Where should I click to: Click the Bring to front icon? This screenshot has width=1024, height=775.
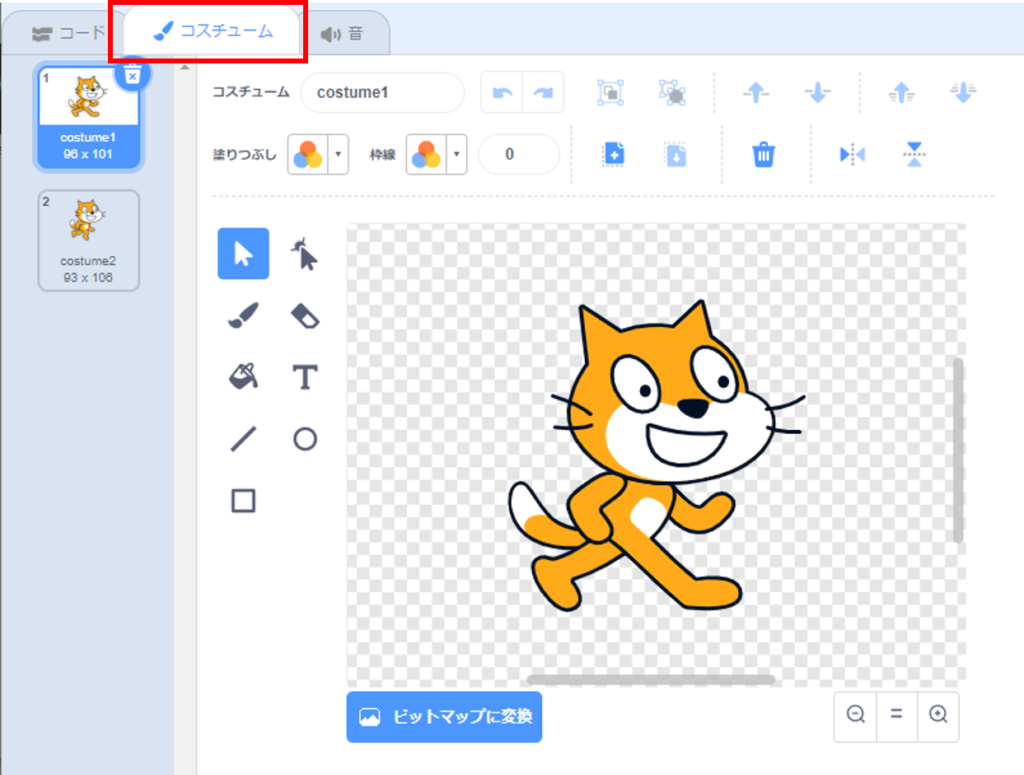coord(901,93)
